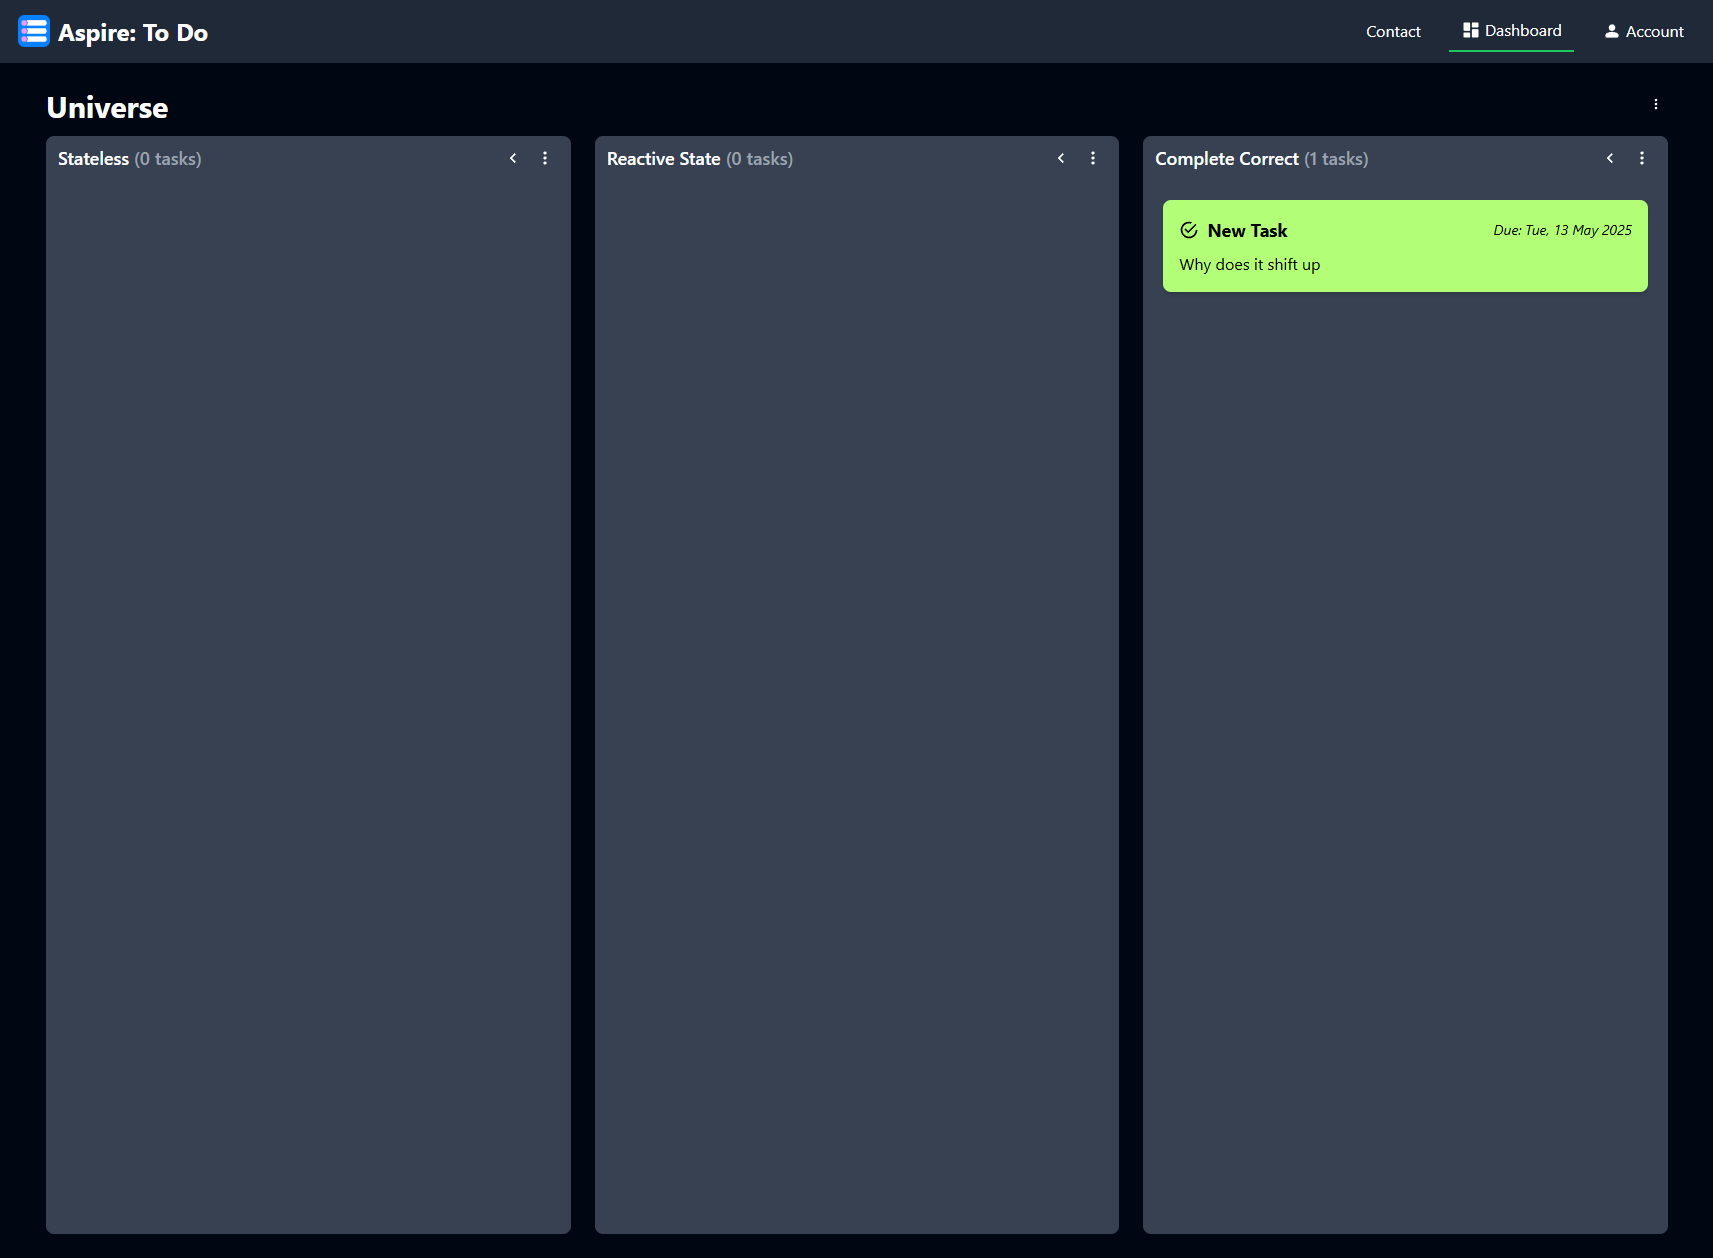
Task: Click the checkmark circle on New Task
Action: 1188,229
